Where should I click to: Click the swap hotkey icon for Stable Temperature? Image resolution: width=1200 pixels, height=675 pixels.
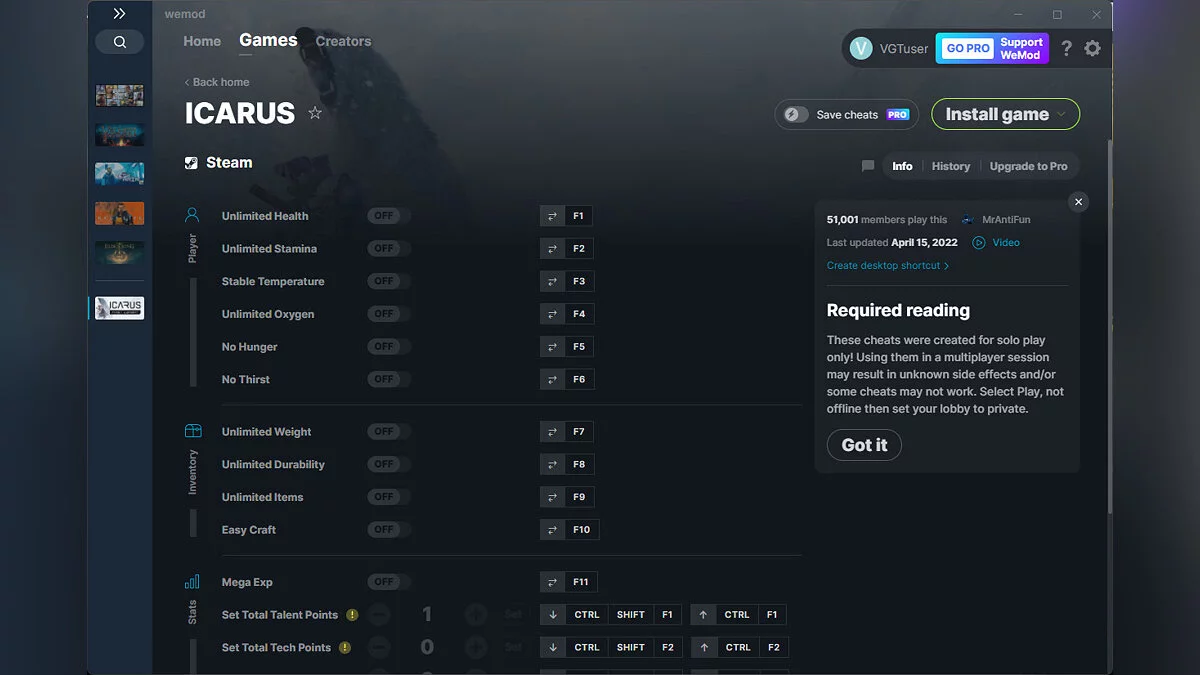(x=552, y=281)
